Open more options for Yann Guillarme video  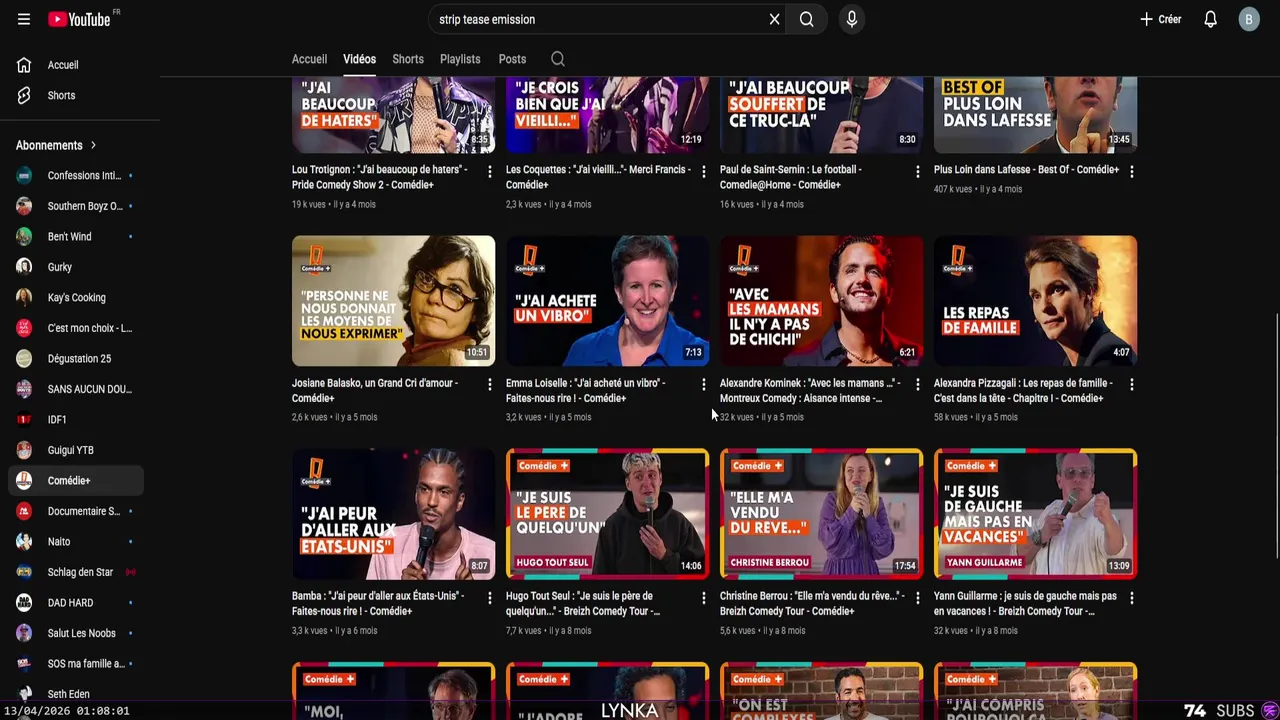(x=1131, y=598)
